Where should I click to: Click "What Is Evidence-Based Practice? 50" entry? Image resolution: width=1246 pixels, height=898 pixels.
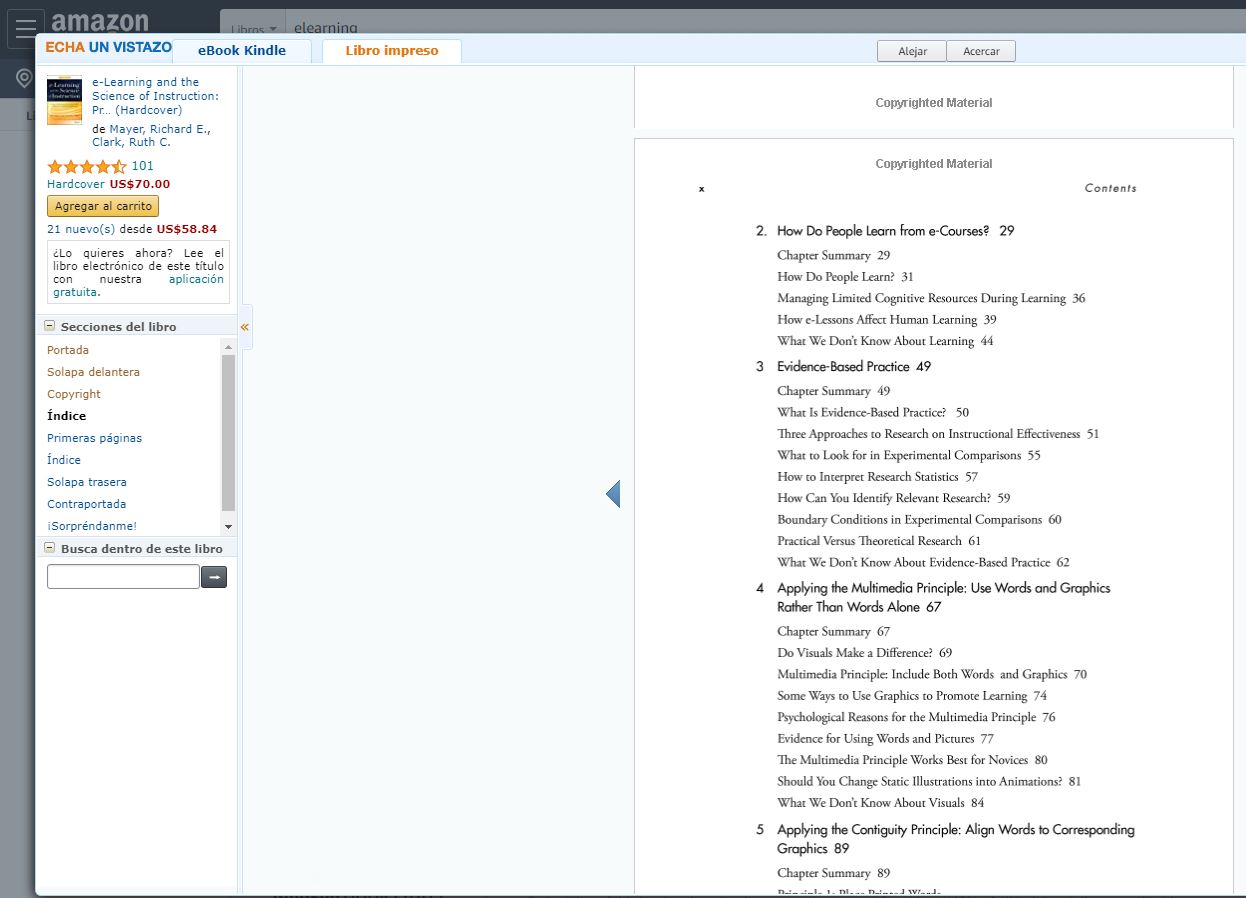pos(873,413)
